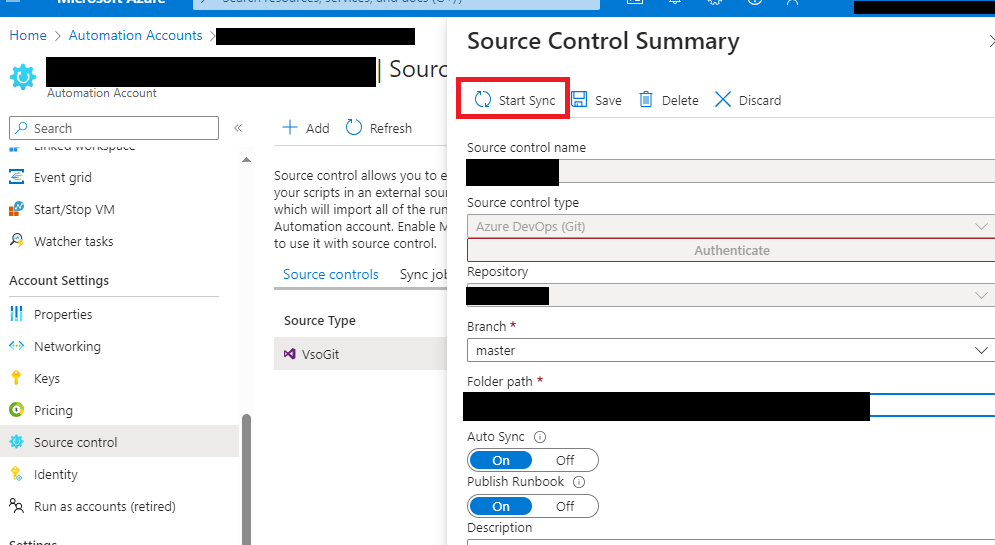Screen dimensions: 995x545
Task: Select the VsoGit source control row
Action: point(360,354)
